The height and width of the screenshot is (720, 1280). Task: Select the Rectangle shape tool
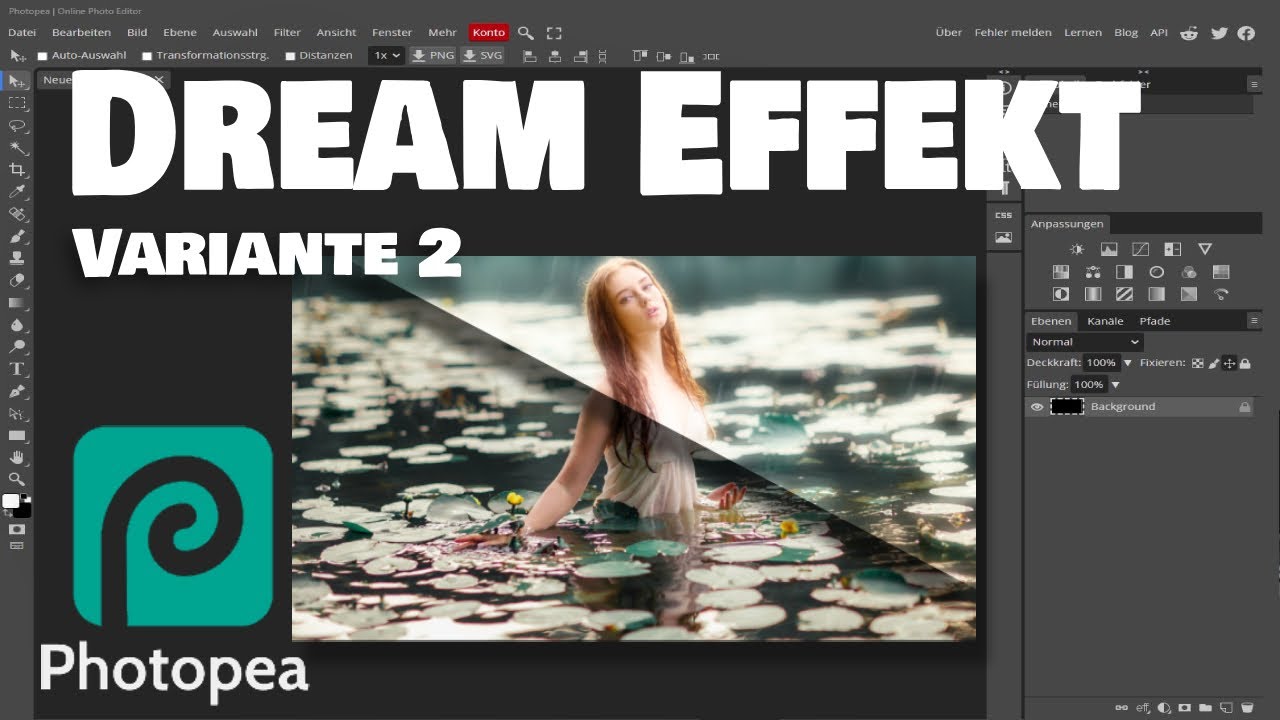coord(17,436)
